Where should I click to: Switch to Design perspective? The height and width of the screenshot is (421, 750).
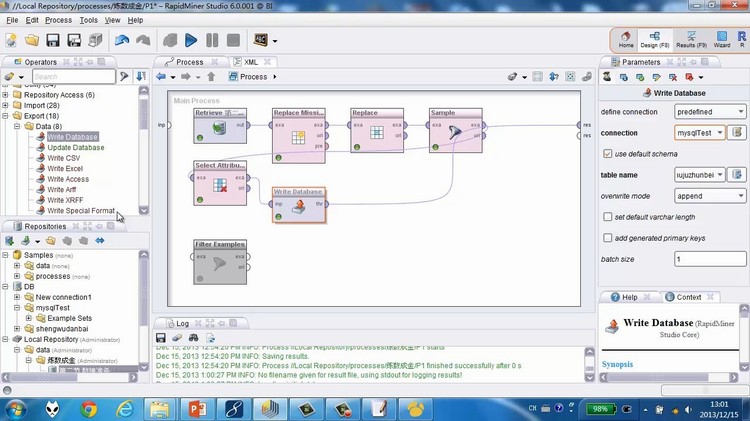tap(655, 39)
